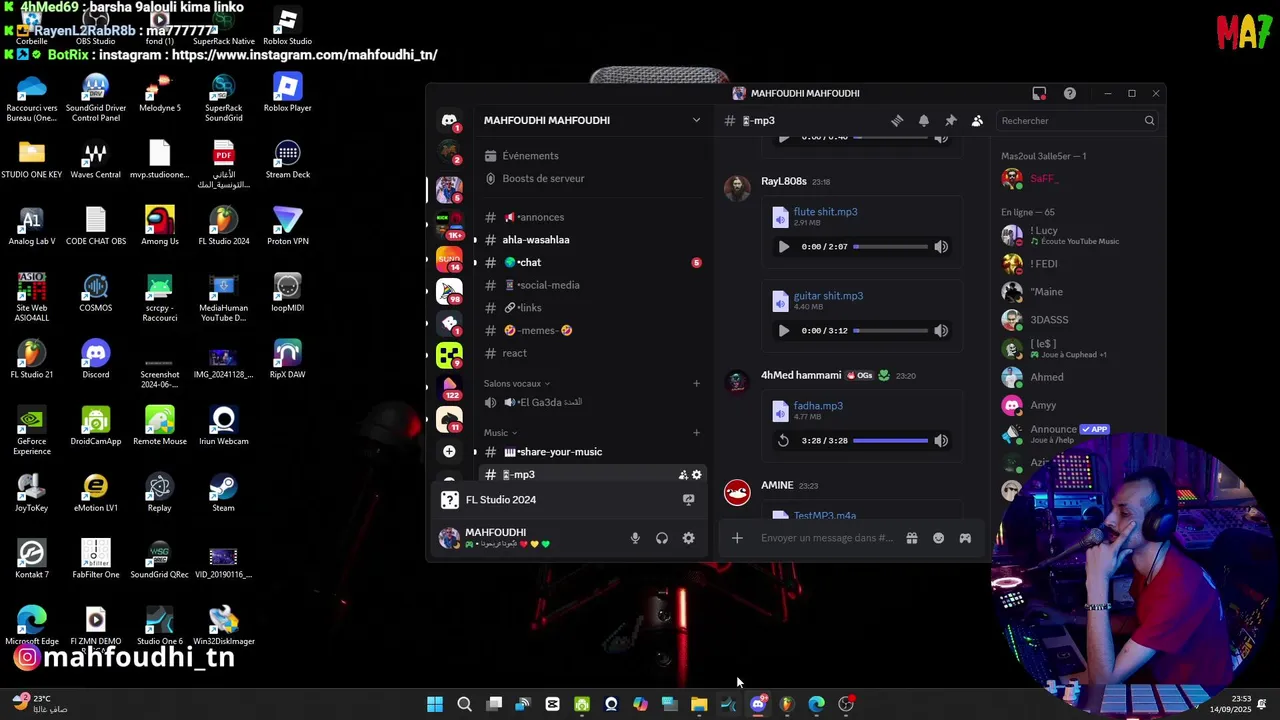Open Kontakt 7 desktop icon
1280x720 pixels.
pos(31,560)
